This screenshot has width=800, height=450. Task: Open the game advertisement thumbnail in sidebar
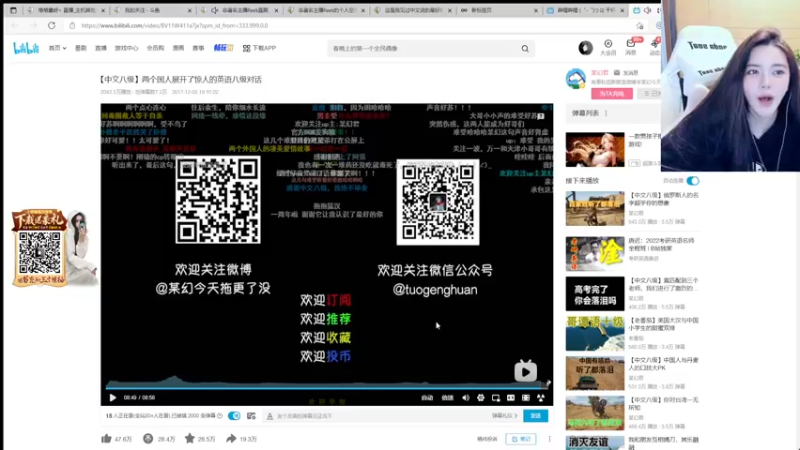[x=595, y=149]
